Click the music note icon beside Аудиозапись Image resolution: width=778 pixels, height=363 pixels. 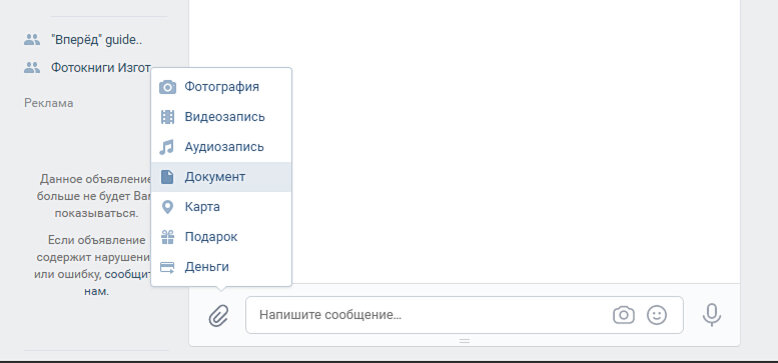[167, 147]
